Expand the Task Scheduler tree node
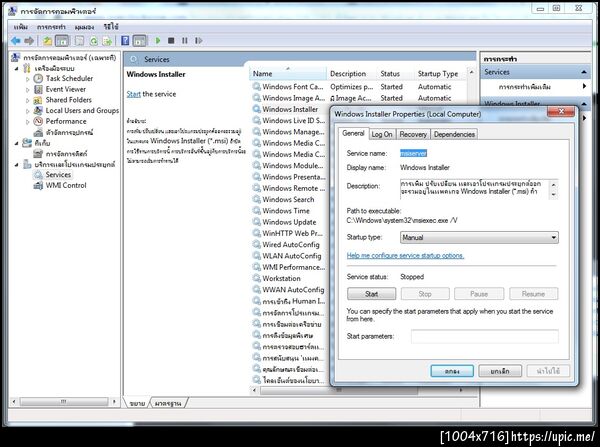The height and width of the screenshot is (447, 600). click(x=28, y=79)
